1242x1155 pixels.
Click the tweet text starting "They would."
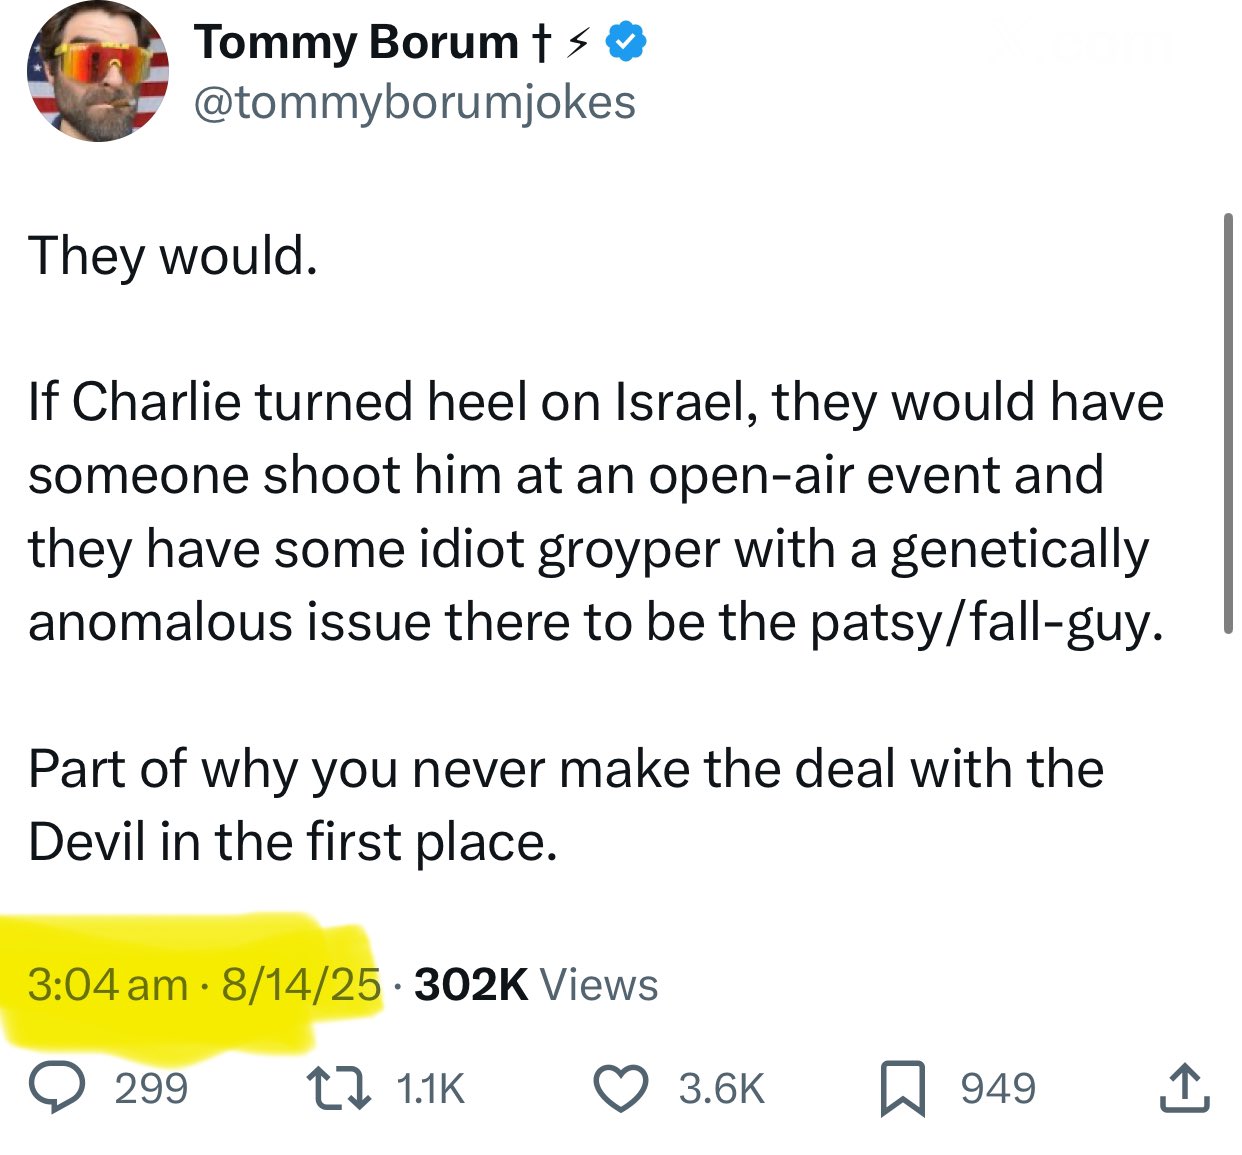(x=173, y=256)
